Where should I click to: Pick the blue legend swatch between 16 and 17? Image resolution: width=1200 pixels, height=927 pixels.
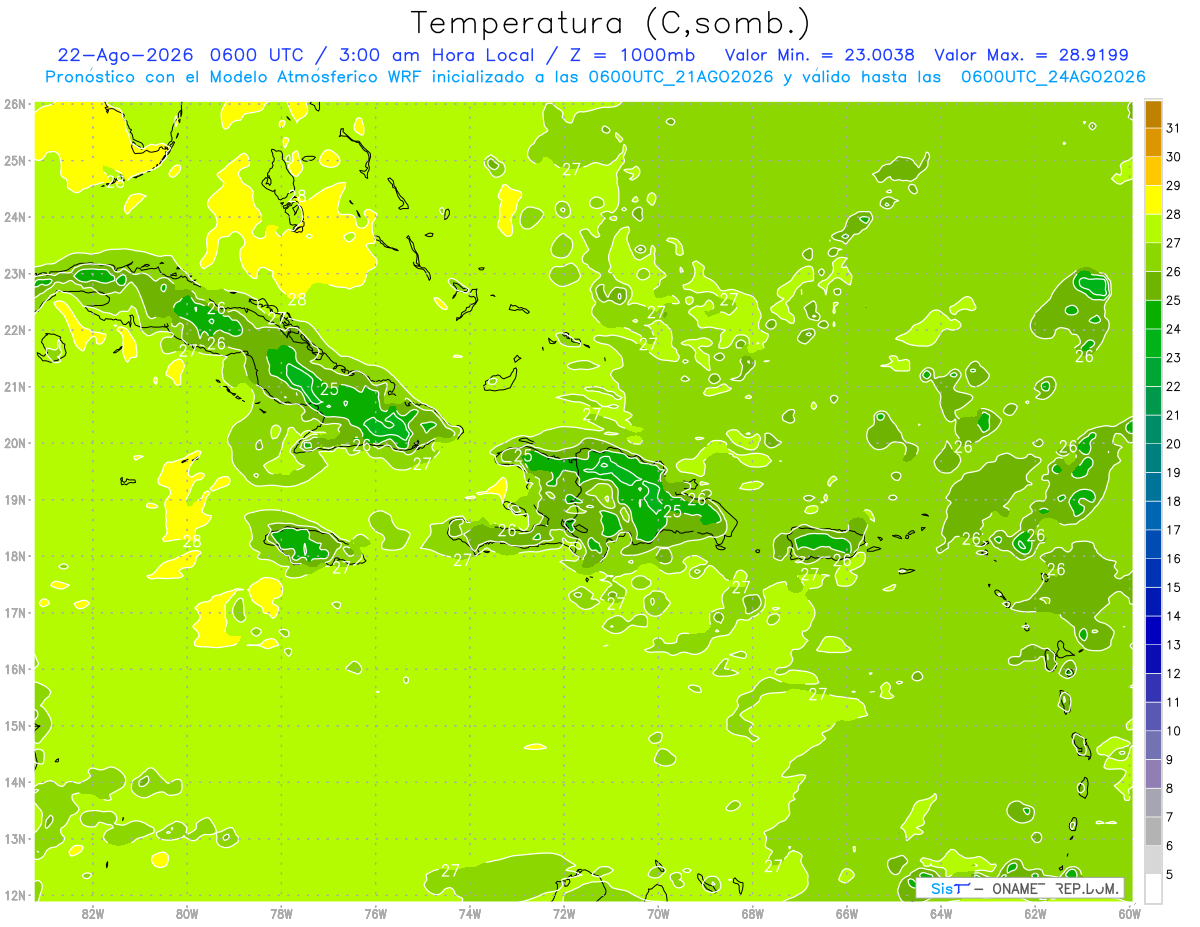pyautogui.click(x=1154, y=544)
